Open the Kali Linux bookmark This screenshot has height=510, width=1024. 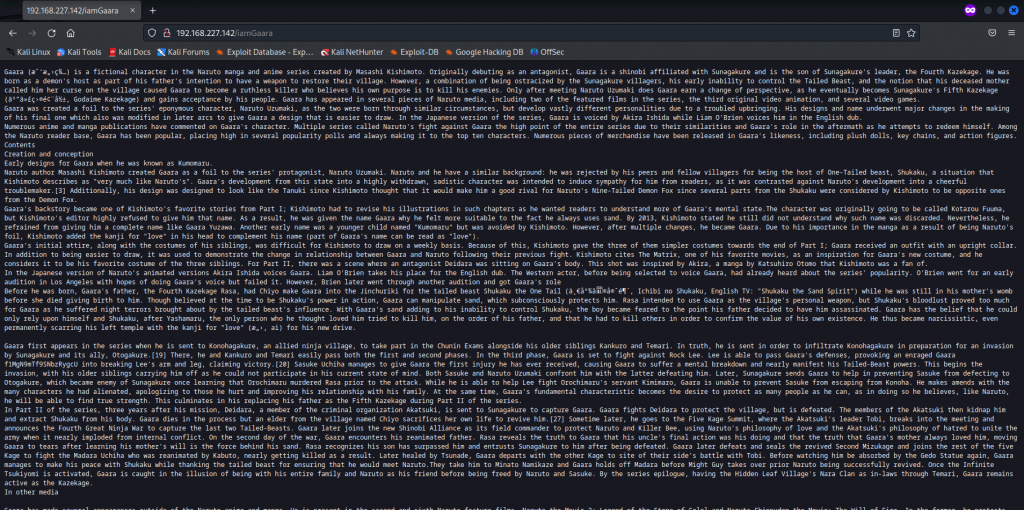point(28,52)
